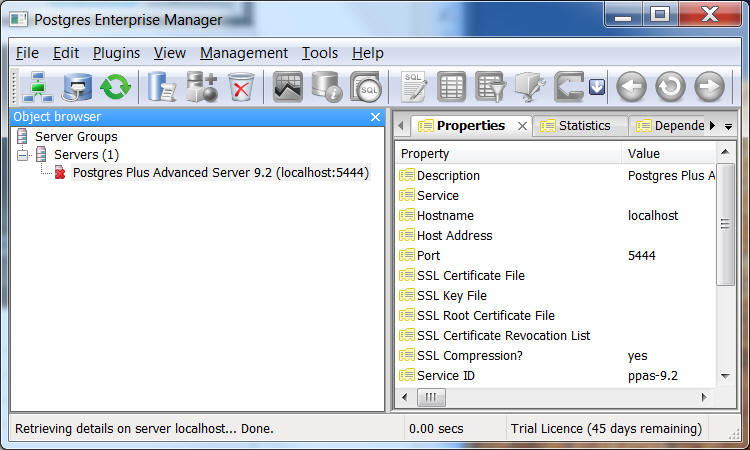
Task: Open the SQL magnifier profiler icon
Action: 366,87
